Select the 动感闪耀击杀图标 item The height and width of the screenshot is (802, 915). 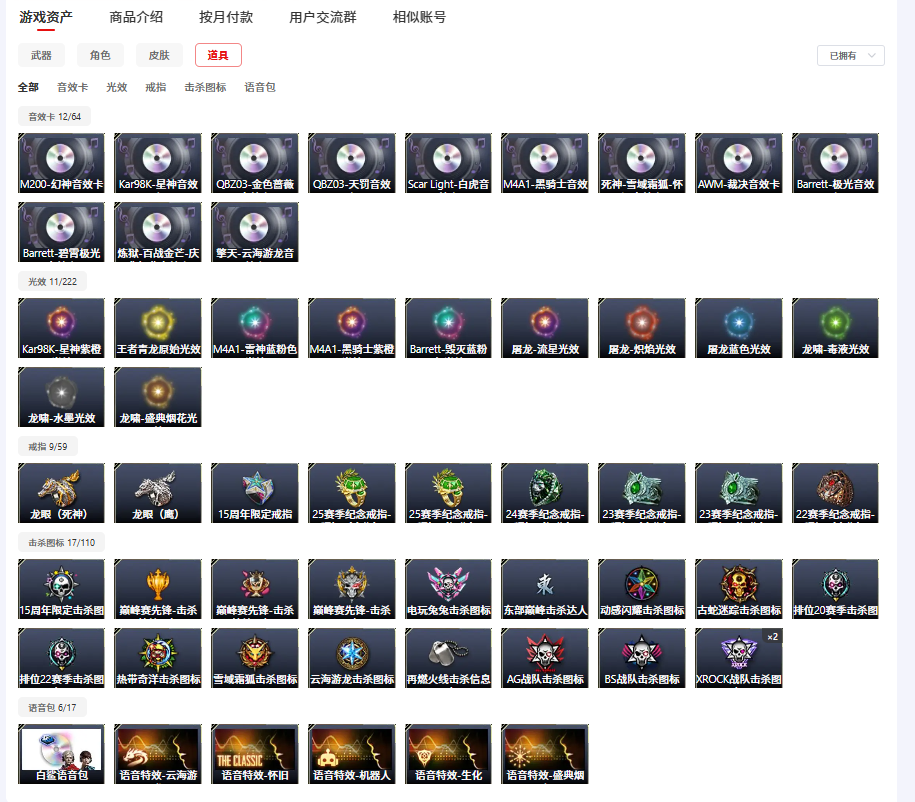(642, 589)
